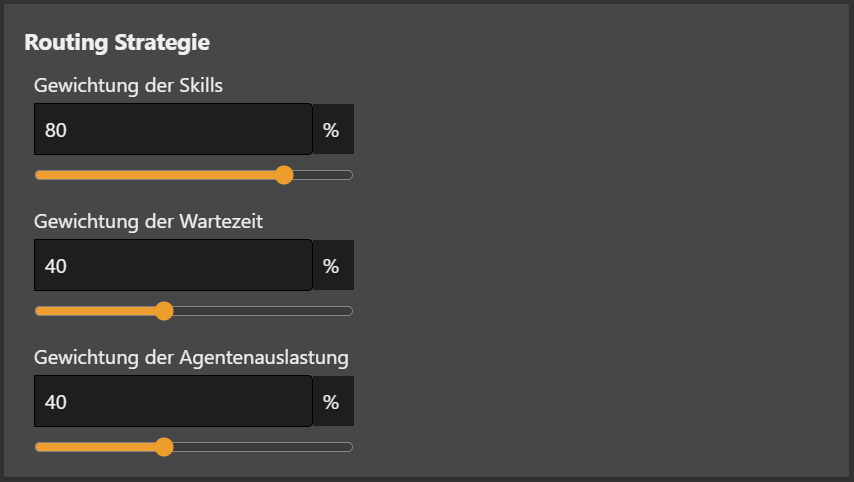Click the unfilled track of the Wartezeit slider
The image size is (854, 482).
coord(260,311)
